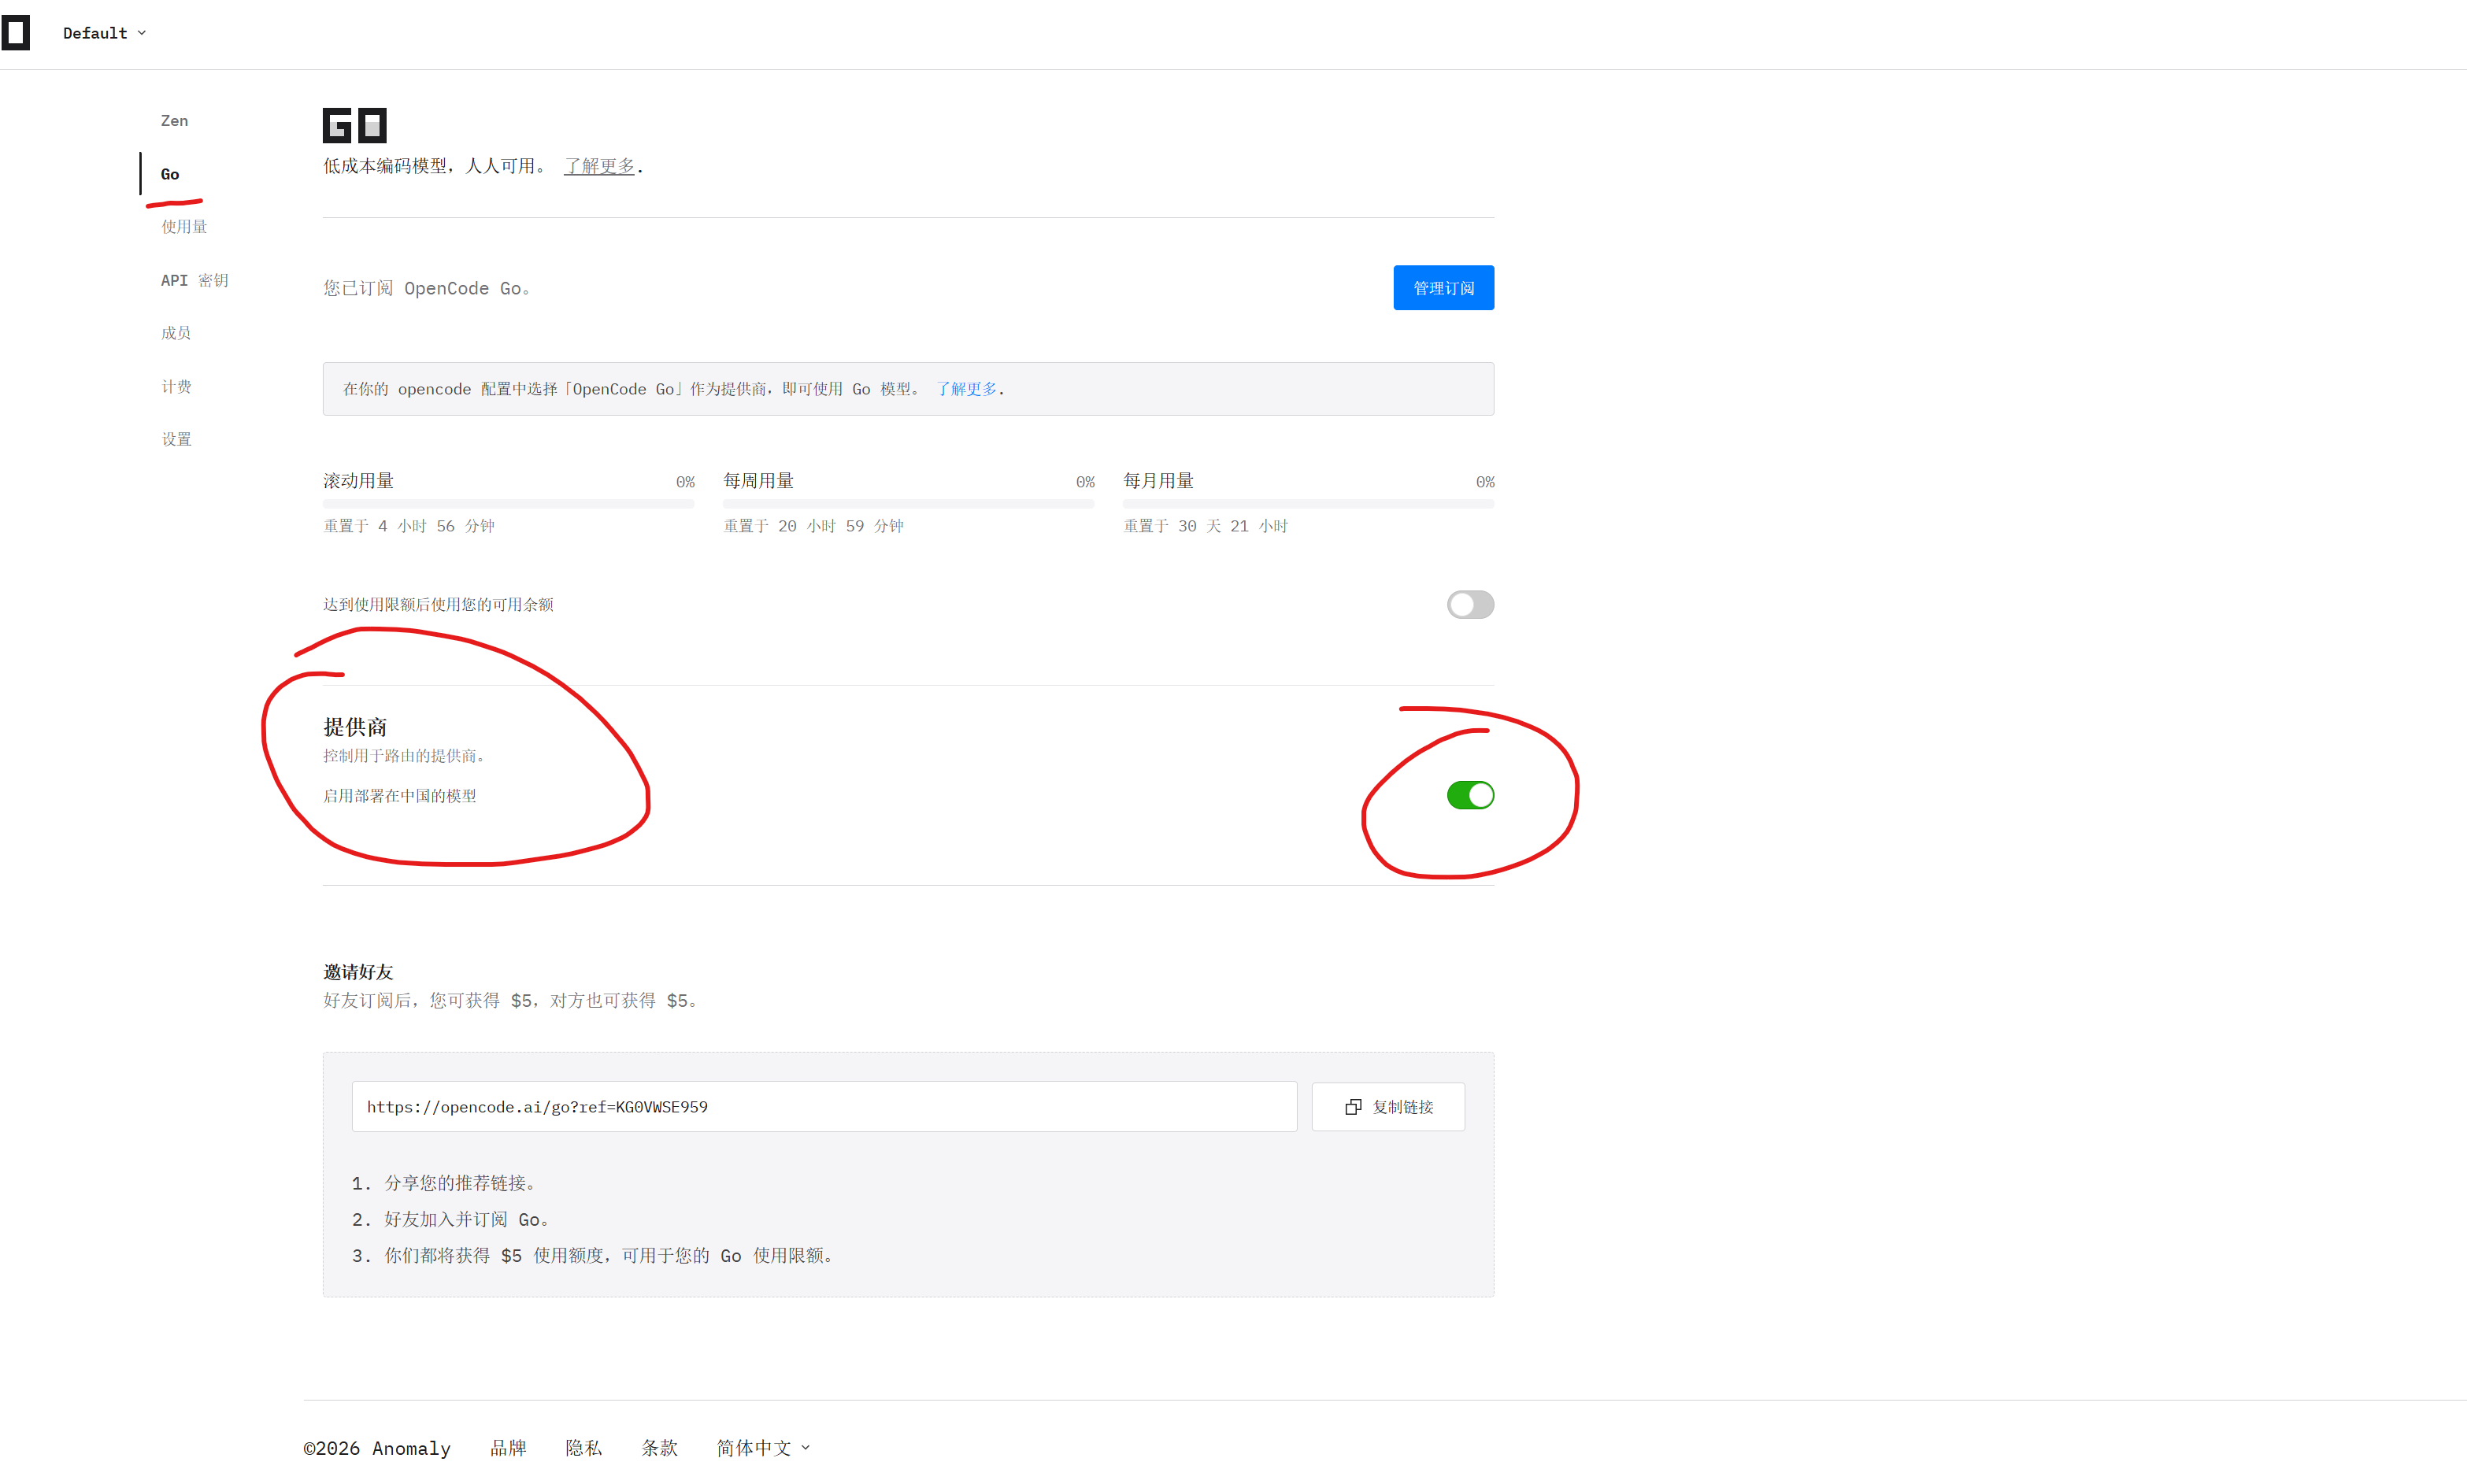Click the 0% value beside 每周用量
Screen dimensions: 2467x1484
(1085, 482)
